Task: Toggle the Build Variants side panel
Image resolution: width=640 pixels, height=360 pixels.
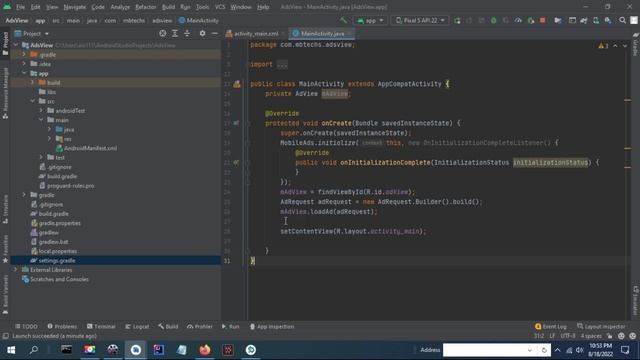Action: pos(5,294)
